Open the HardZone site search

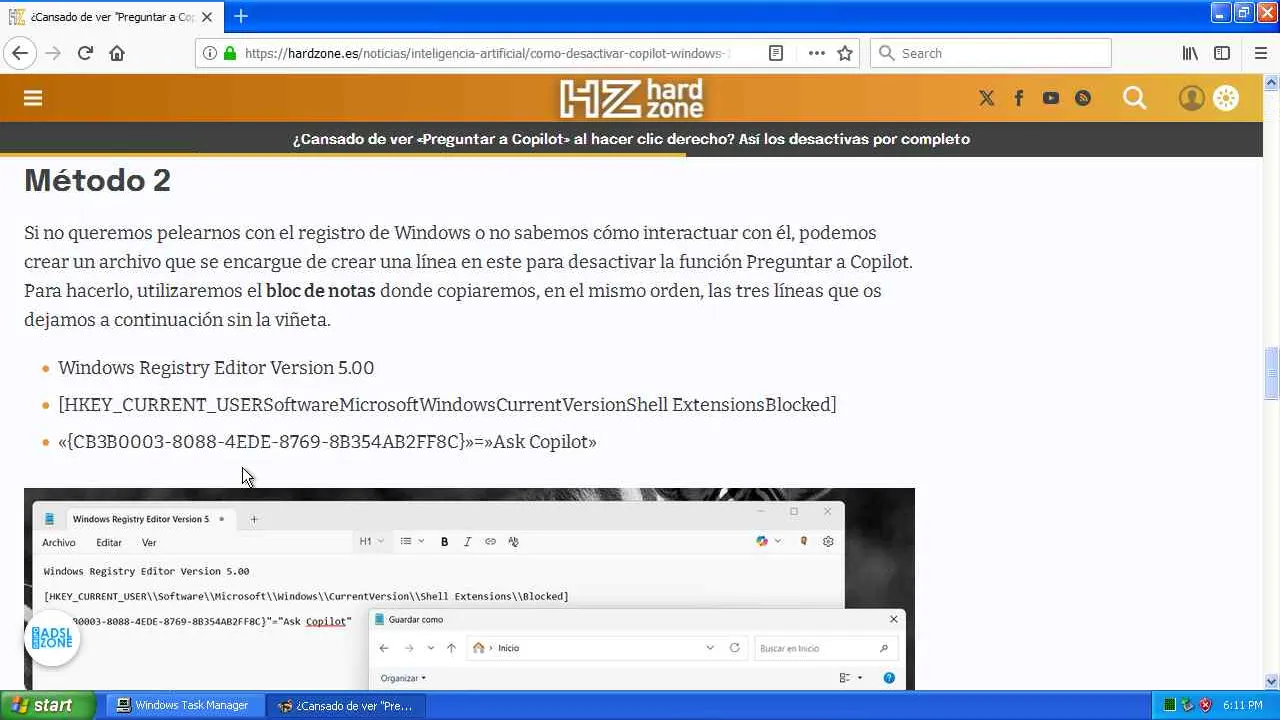click(x=1135, y=98)
